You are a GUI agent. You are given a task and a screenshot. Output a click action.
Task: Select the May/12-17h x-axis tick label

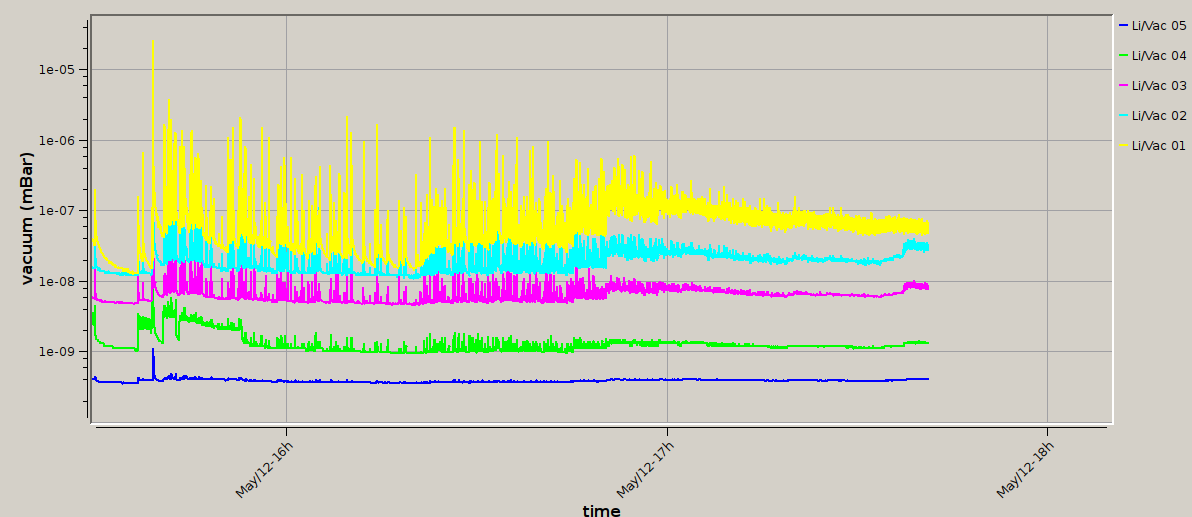click(645, 469)
